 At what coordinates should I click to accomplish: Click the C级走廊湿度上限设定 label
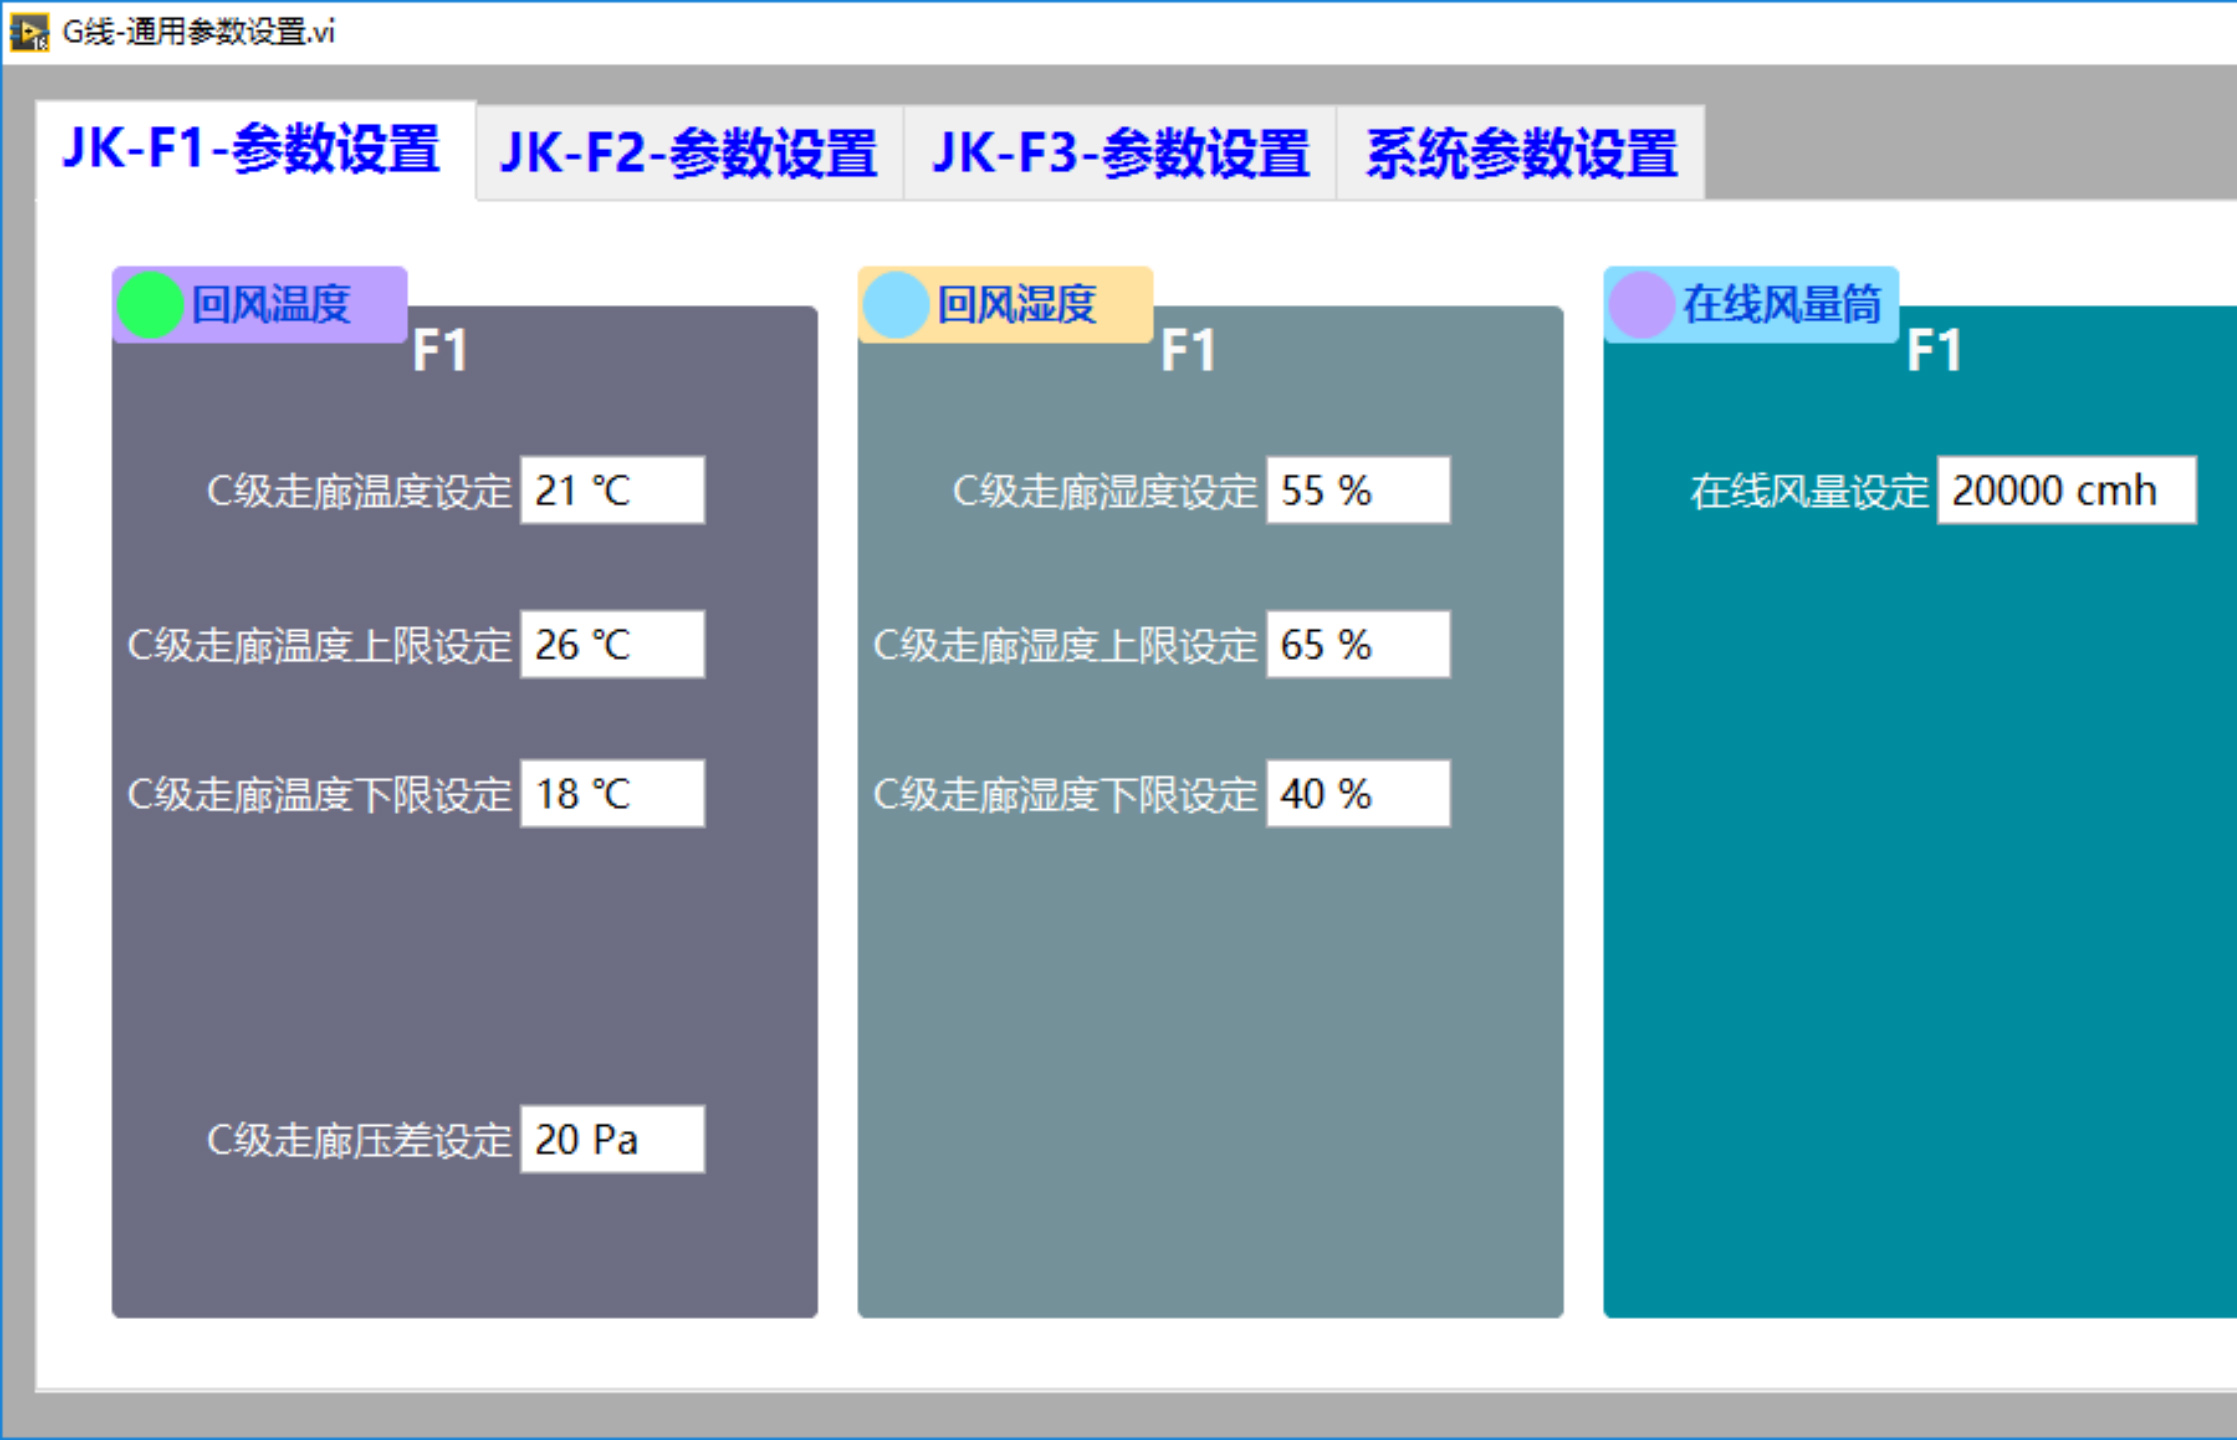(1065, 646)
